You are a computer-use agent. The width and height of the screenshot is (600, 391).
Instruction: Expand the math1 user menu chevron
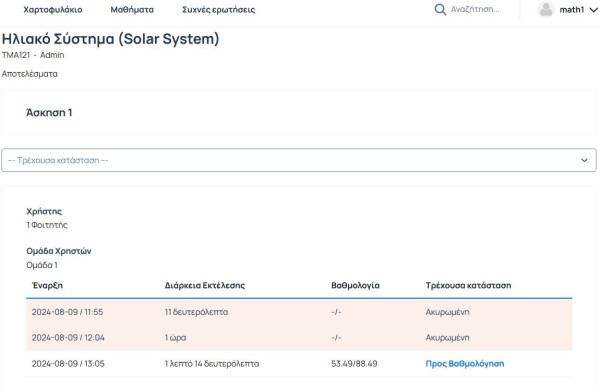tap(593, 10)
